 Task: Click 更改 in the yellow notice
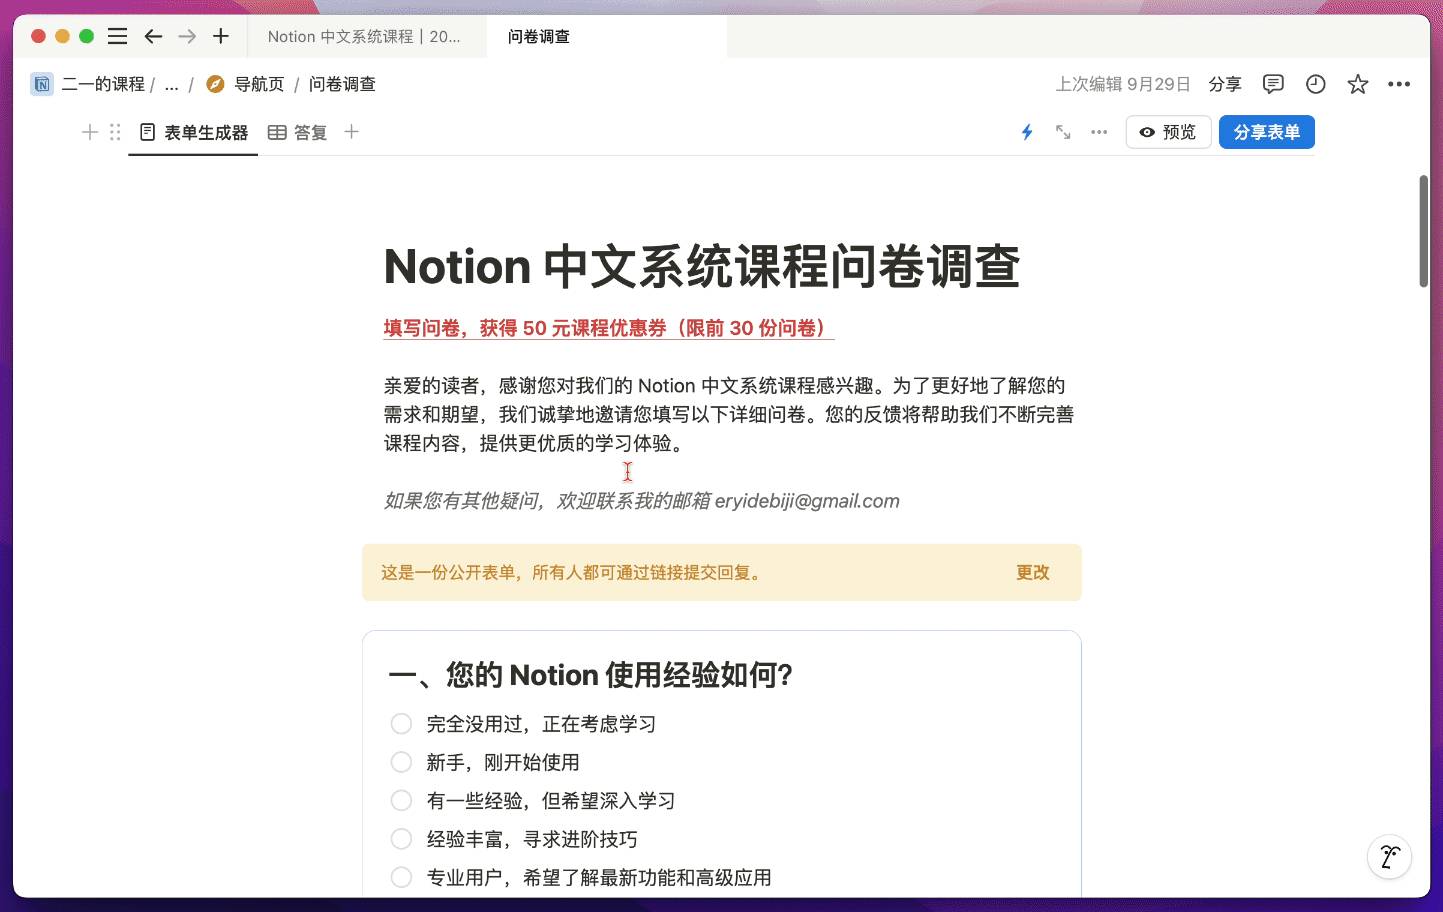(1032, 572)
